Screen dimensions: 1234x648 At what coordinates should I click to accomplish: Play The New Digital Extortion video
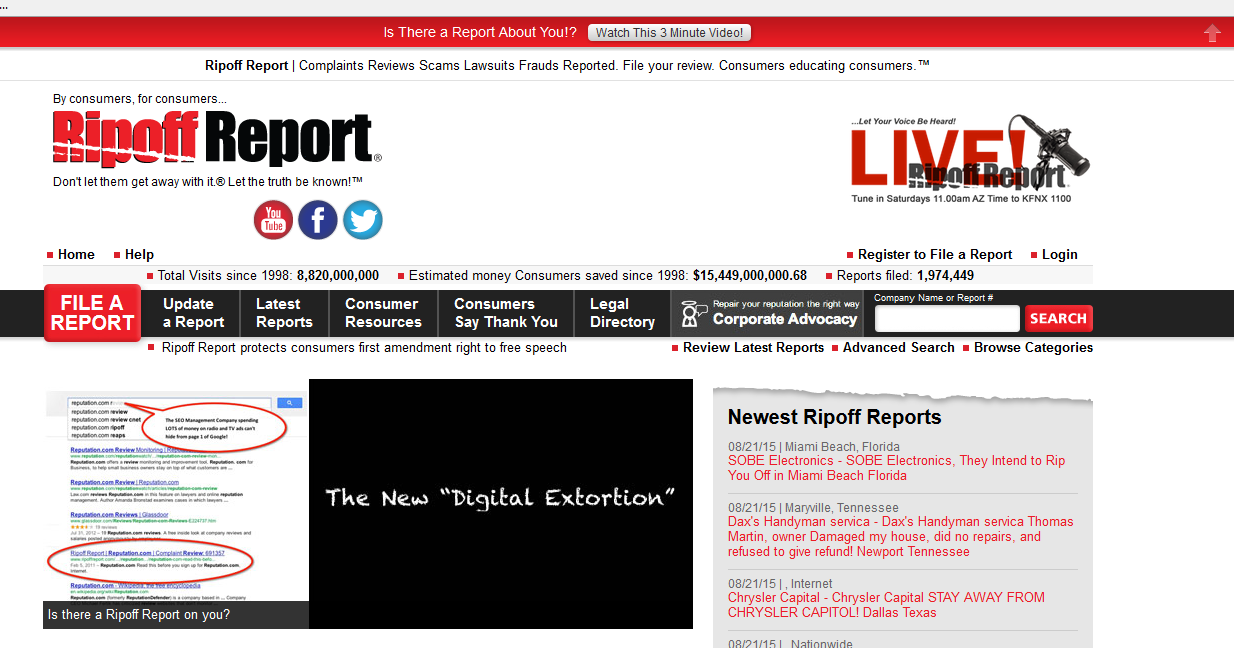coord(501,504)
